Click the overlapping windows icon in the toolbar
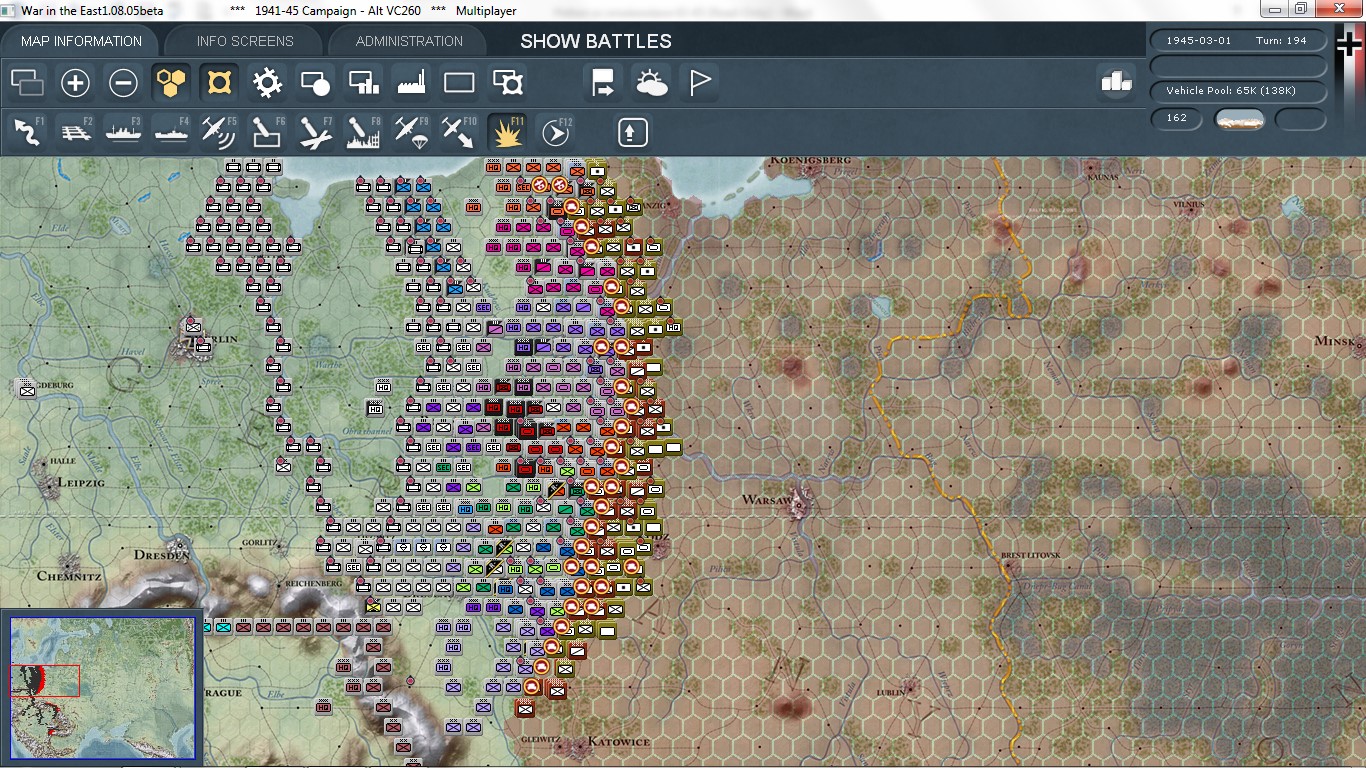This screenshot has height=768, width=1366. pos(28,82)
